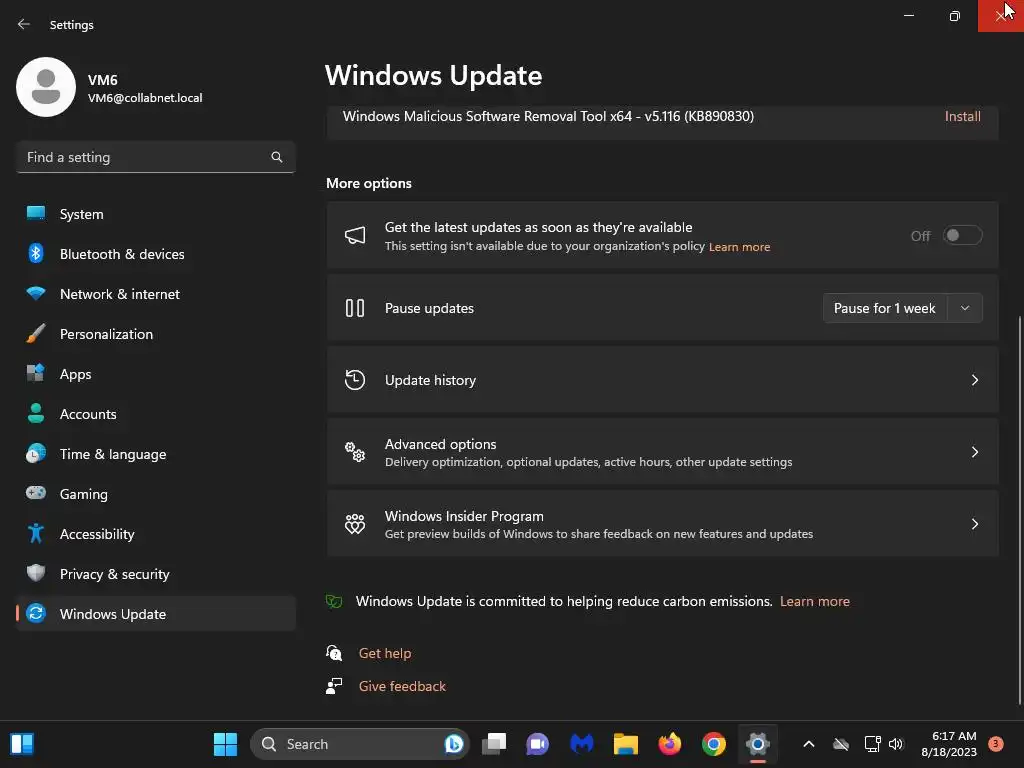This screenshot has height=768, width=1024.
Task: Install the Malicious Software Removal Tool update
Action: coord(963,116)
